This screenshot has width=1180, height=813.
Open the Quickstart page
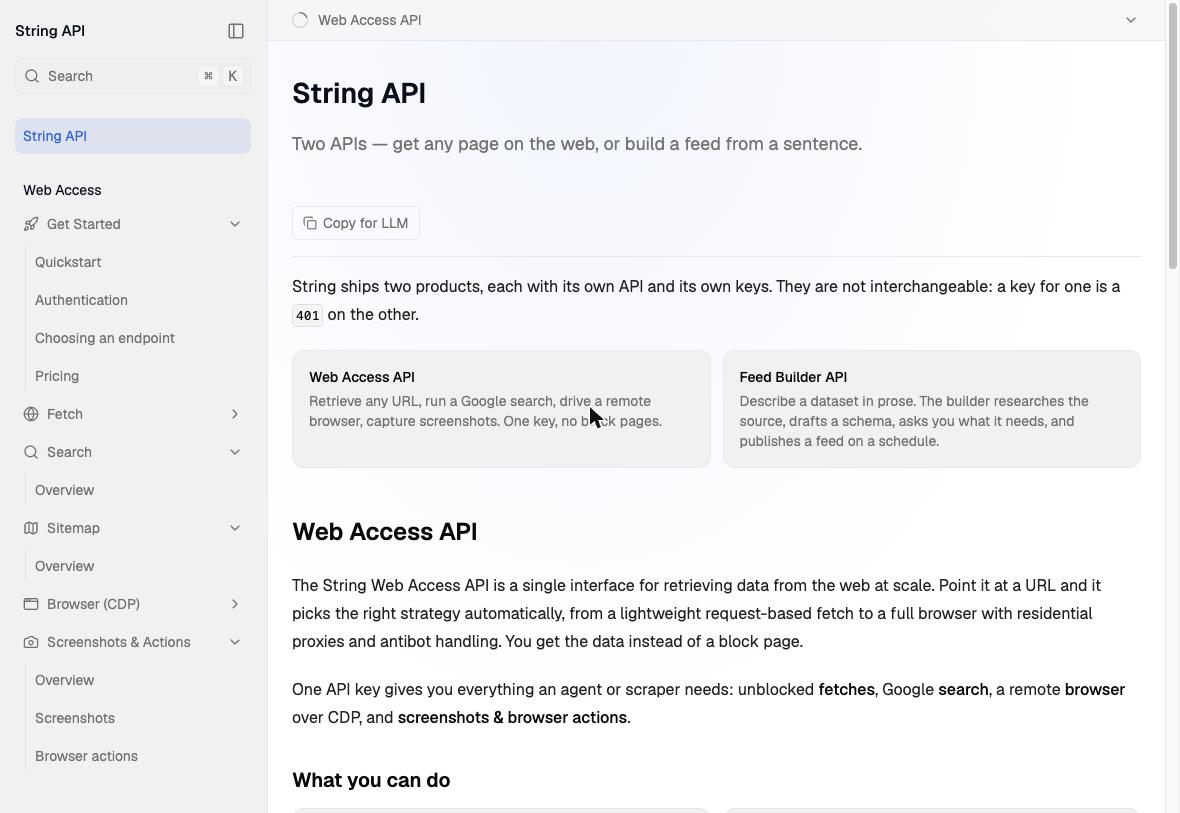click(68, 262)
